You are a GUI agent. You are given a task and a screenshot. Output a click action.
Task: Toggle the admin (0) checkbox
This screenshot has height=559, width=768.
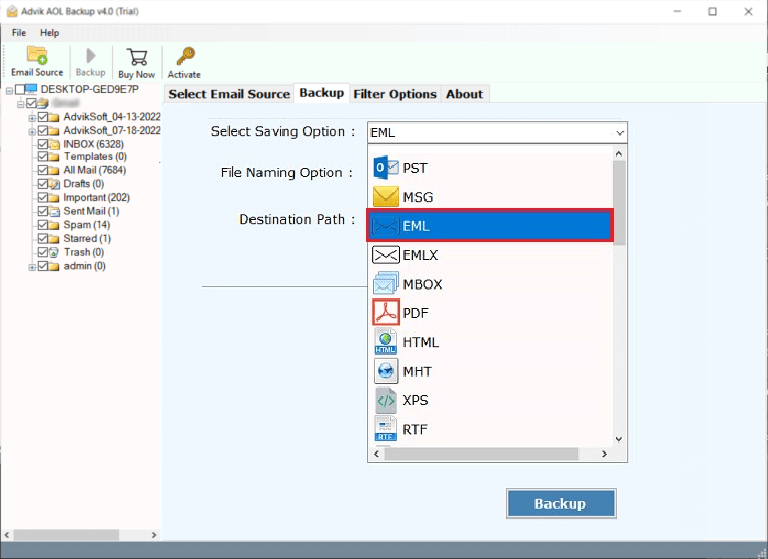tap(43, 266)
